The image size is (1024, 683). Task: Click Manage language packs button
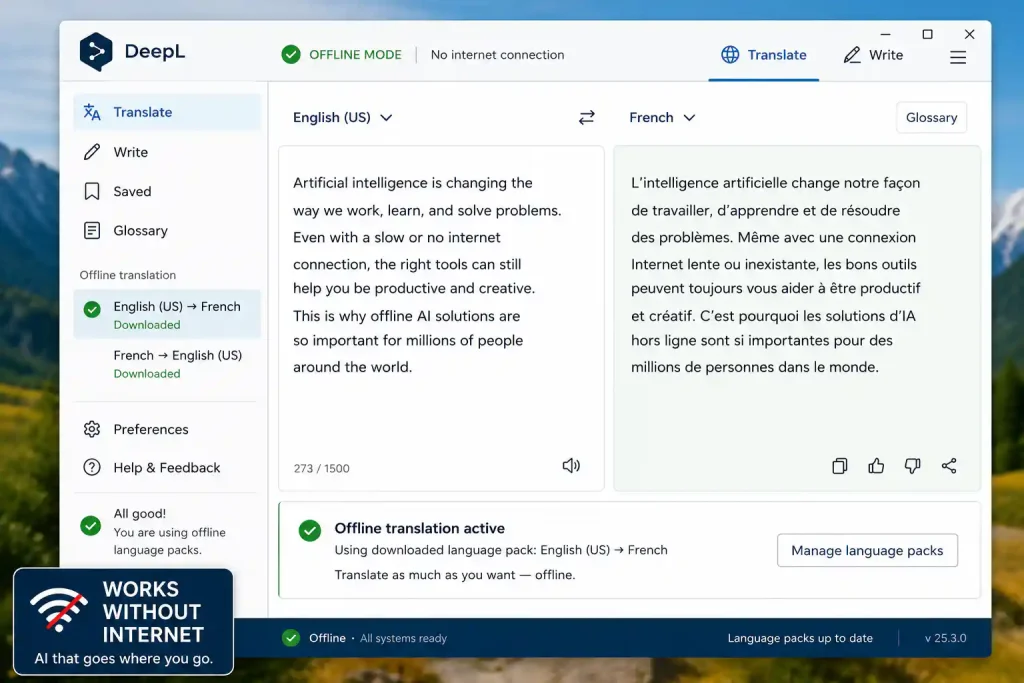[867, 550]
